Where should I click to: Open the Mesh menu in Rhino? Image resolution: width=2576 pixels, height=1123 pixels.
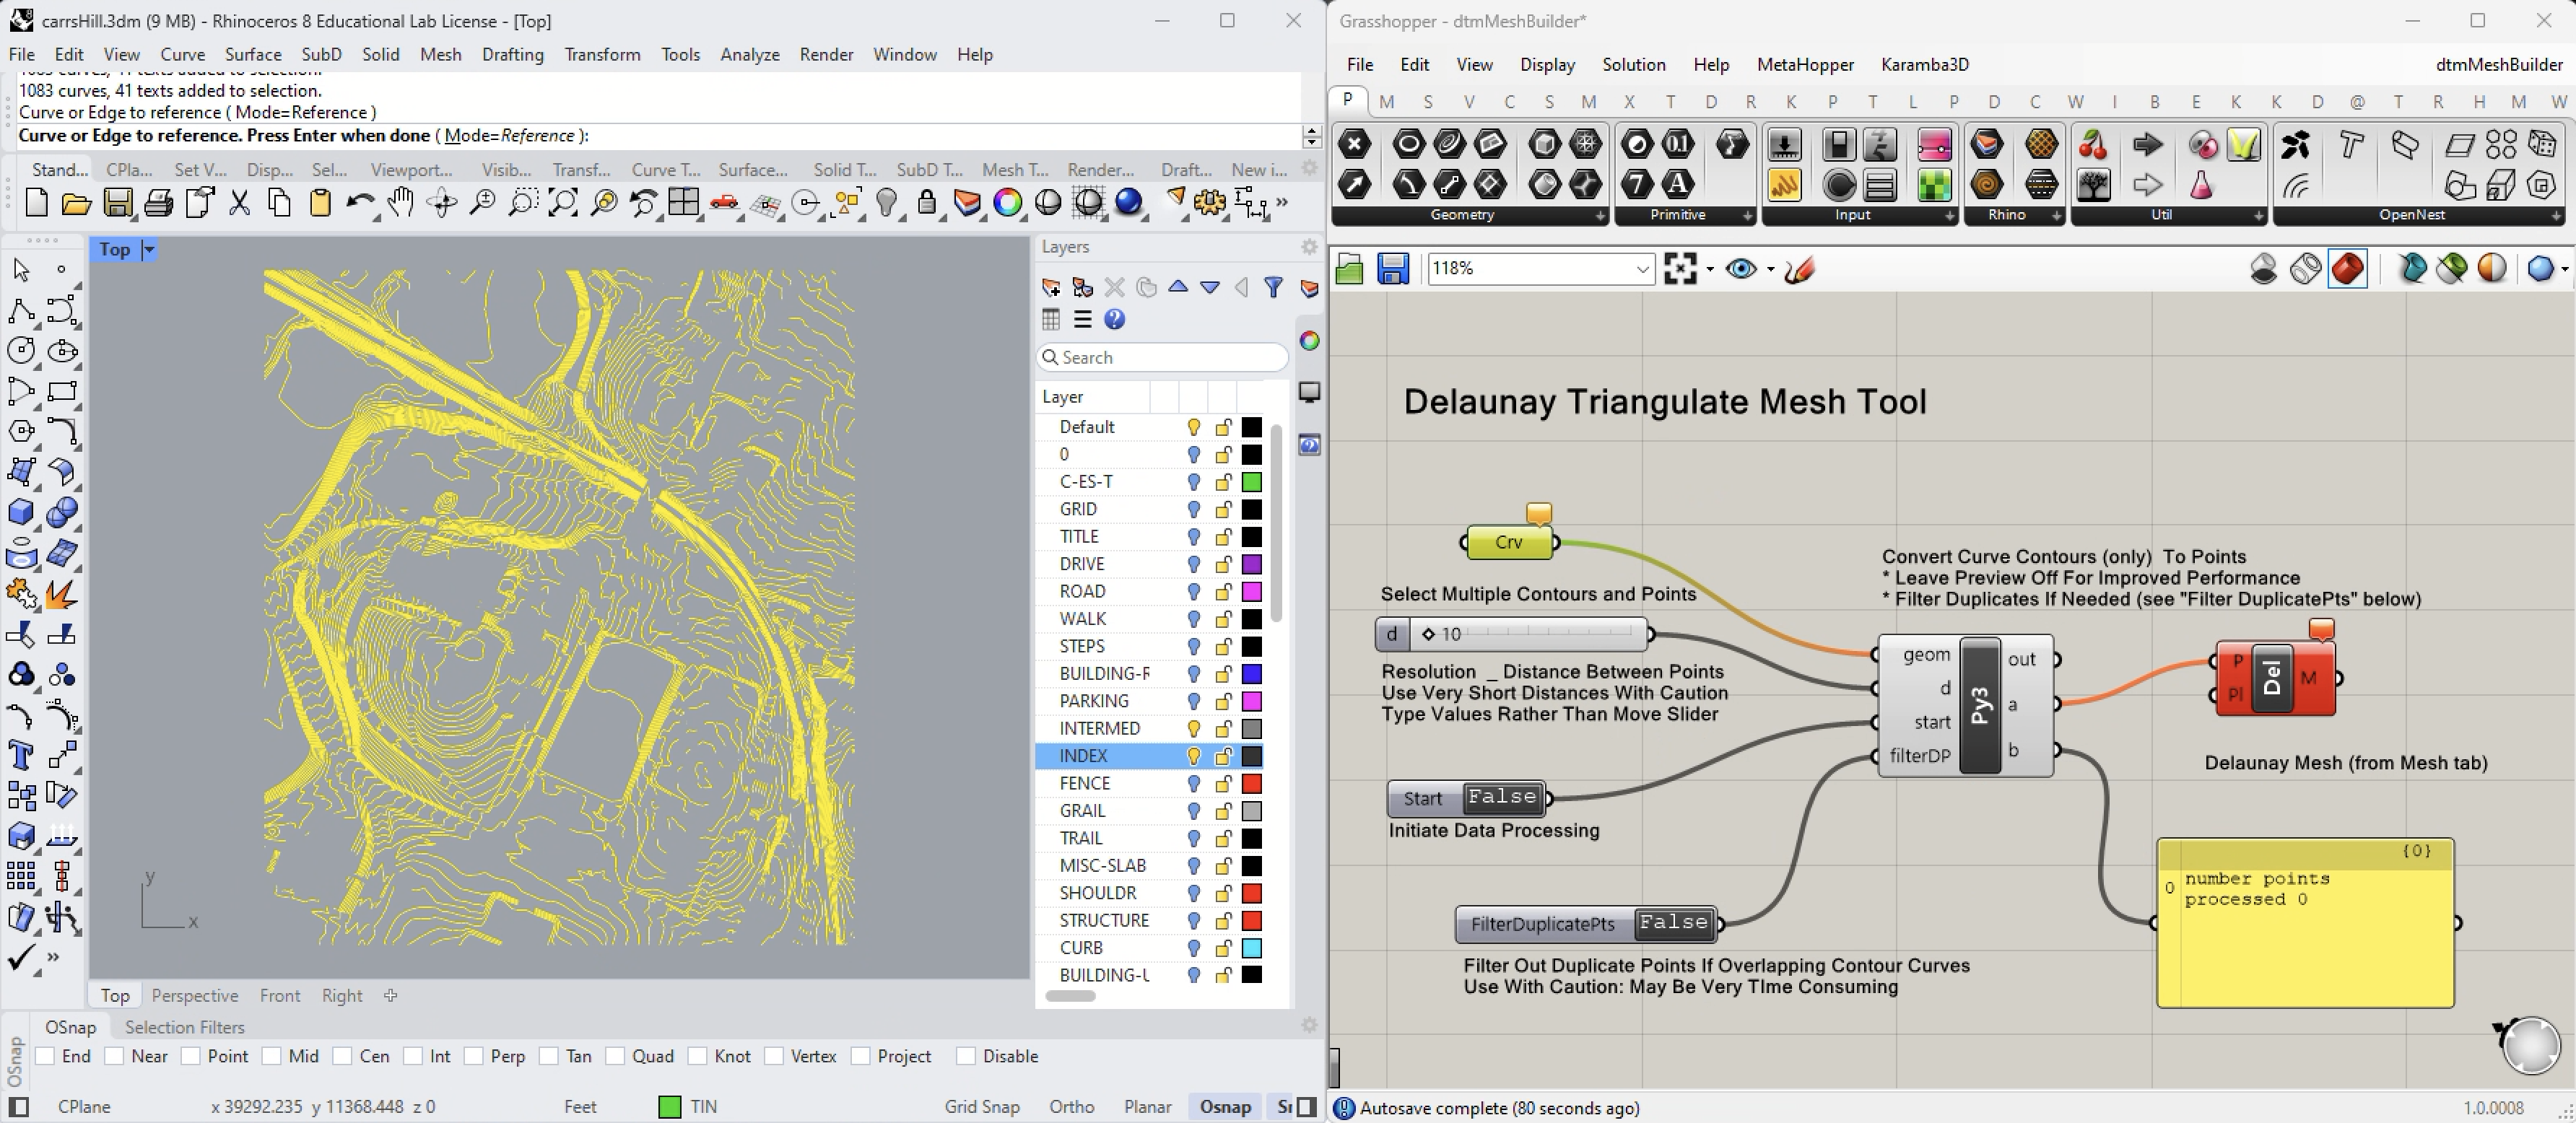(x=441, y=54)
